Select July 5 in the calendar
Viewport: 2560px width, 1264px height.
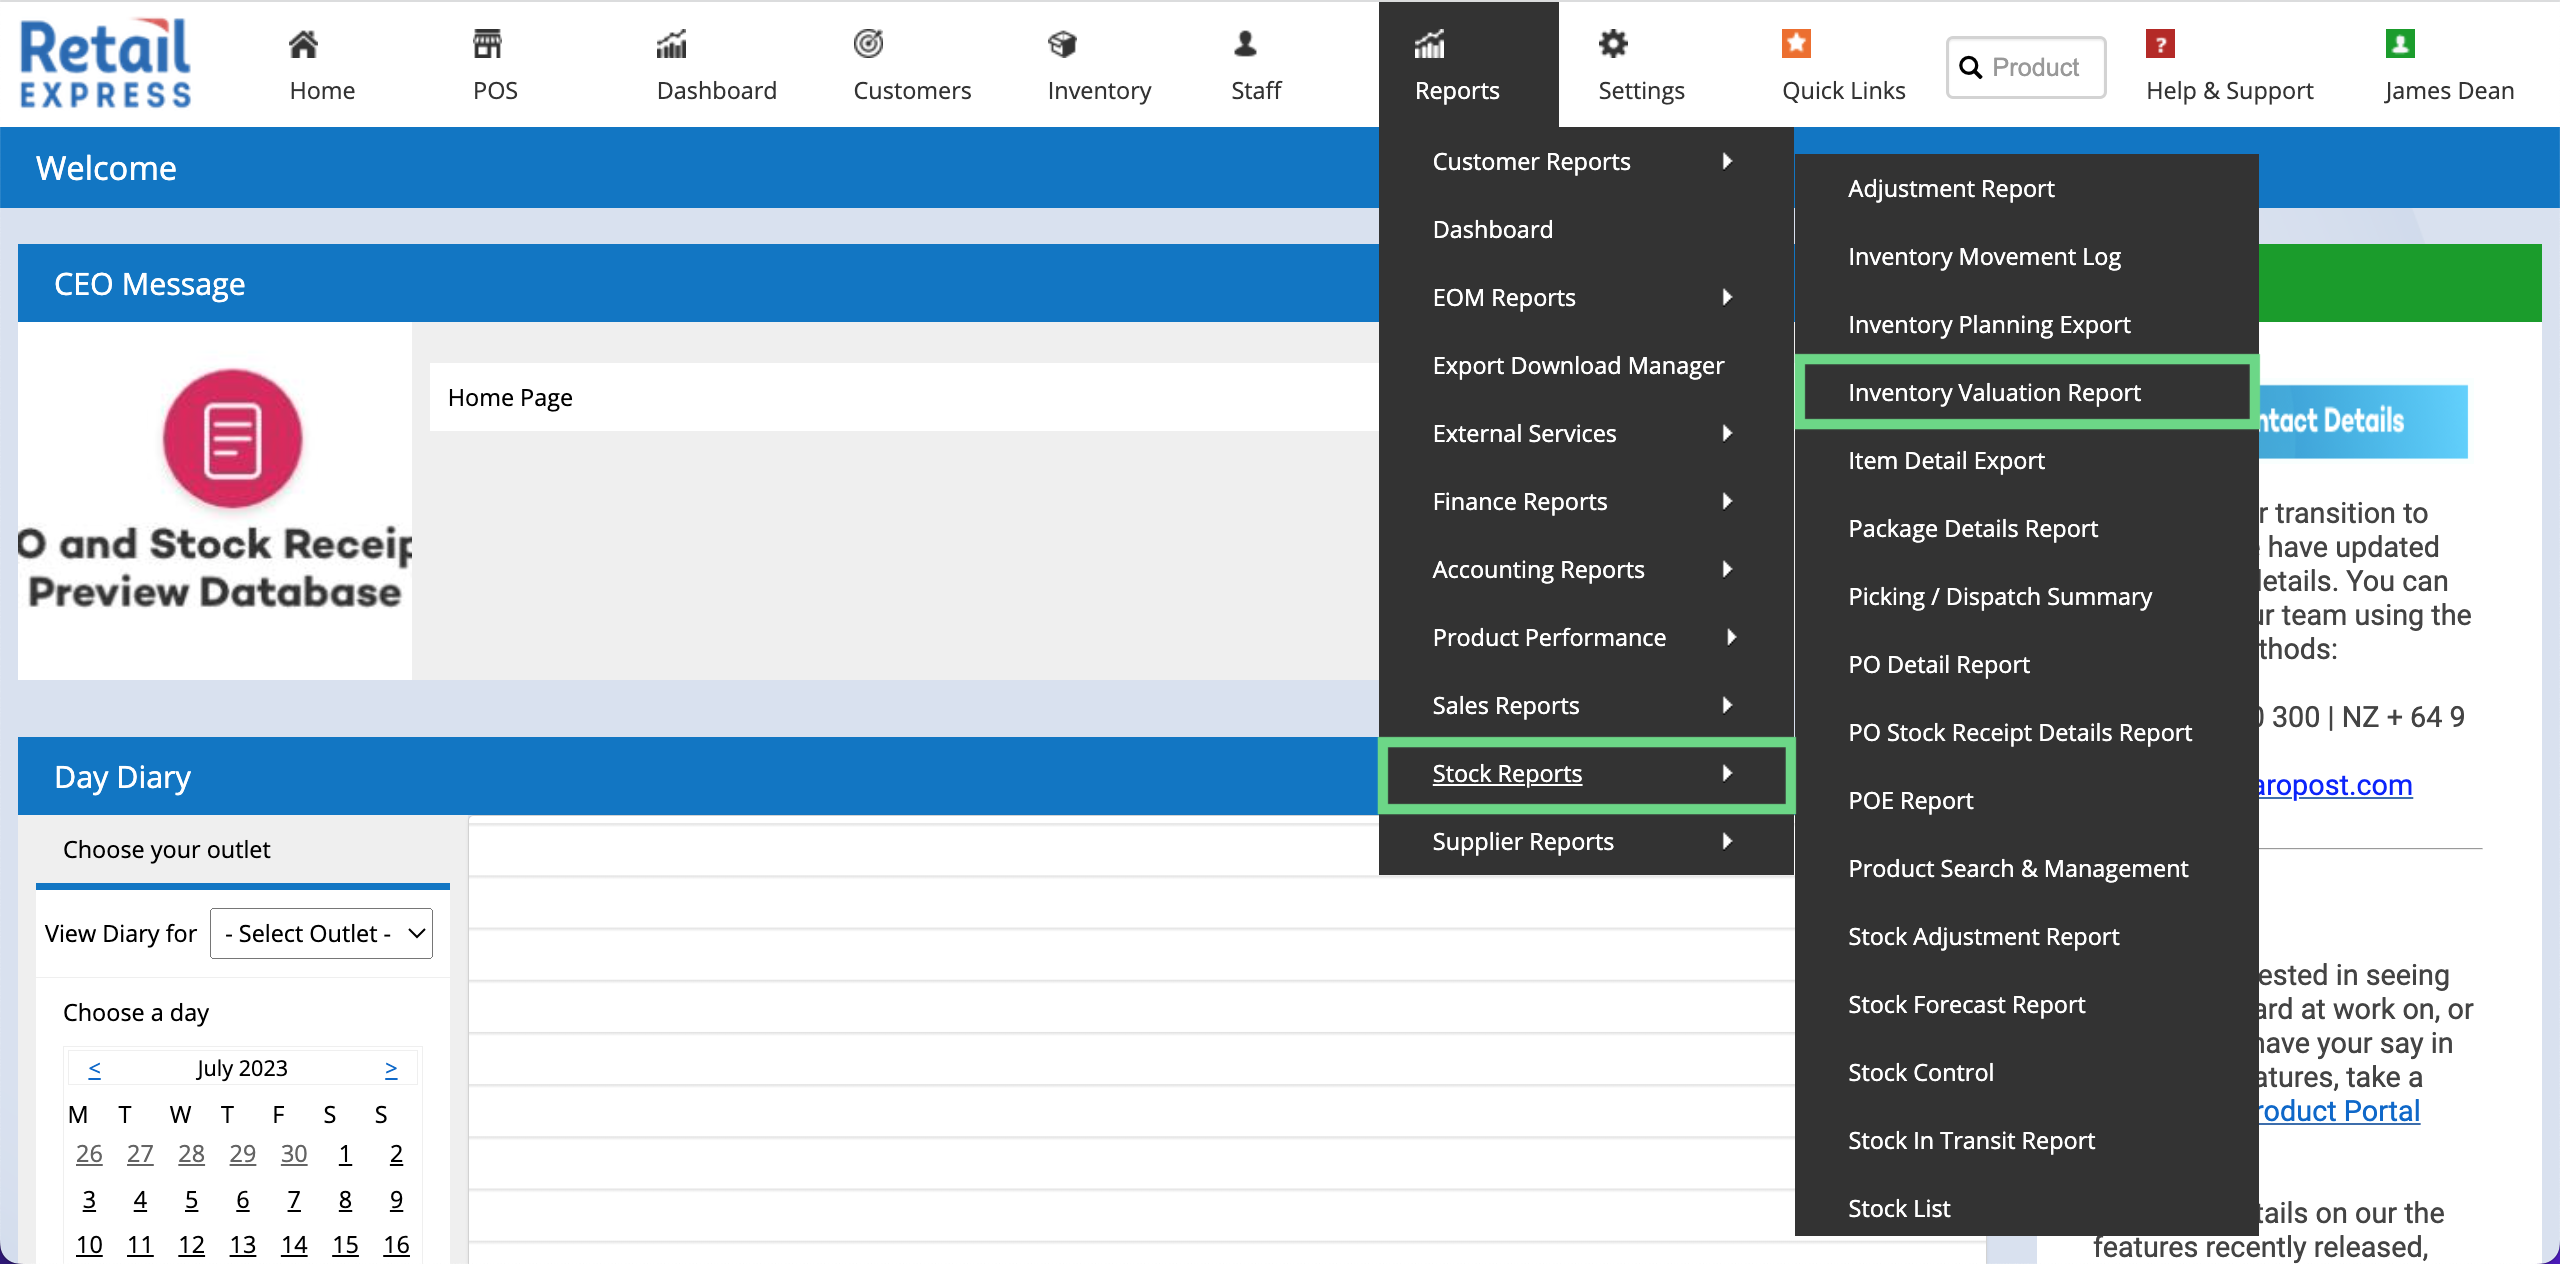pyautogui.click(x=191, y=1199)
